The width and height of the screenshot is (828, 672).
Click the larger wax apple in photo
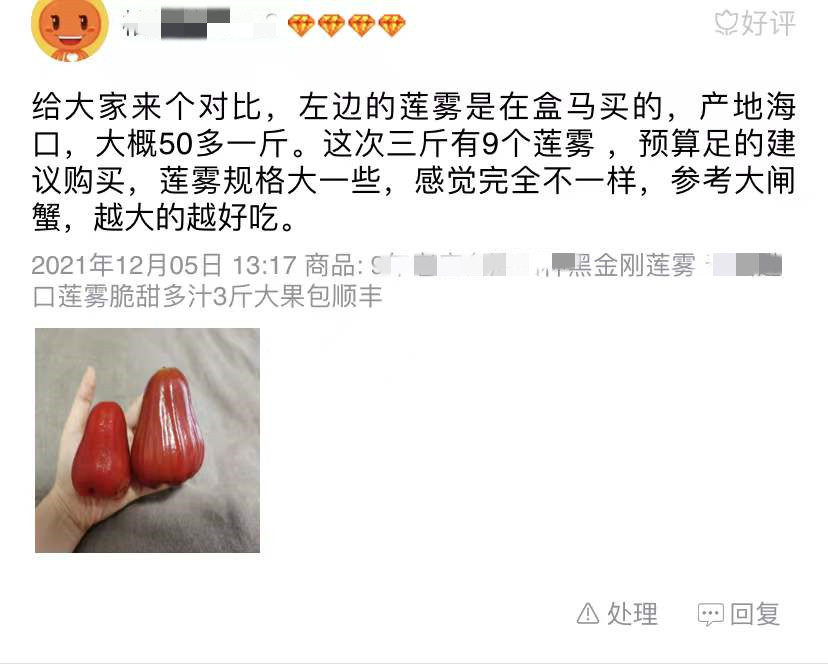[x=168, y=428]
